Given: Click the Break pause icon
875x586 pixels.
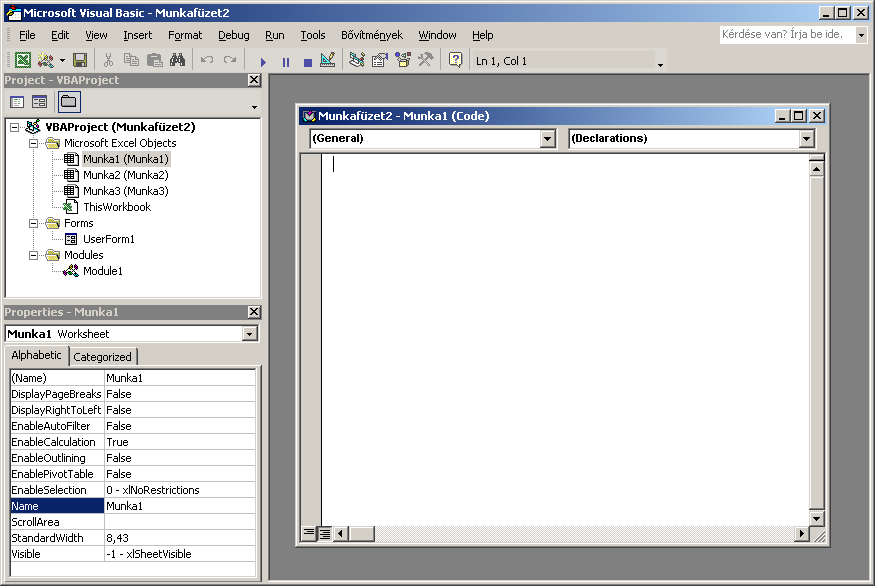Looking at the screenshot, I should tap(286, 61).
